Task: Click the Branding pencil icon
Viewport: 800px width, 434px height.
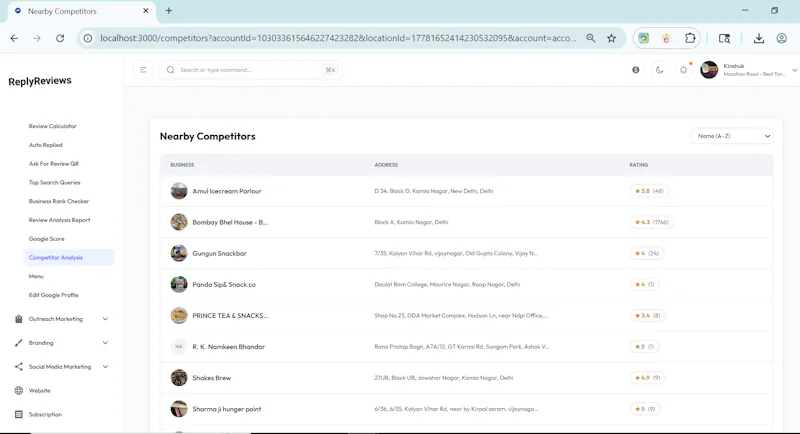Action: click(x=19, y=343)
